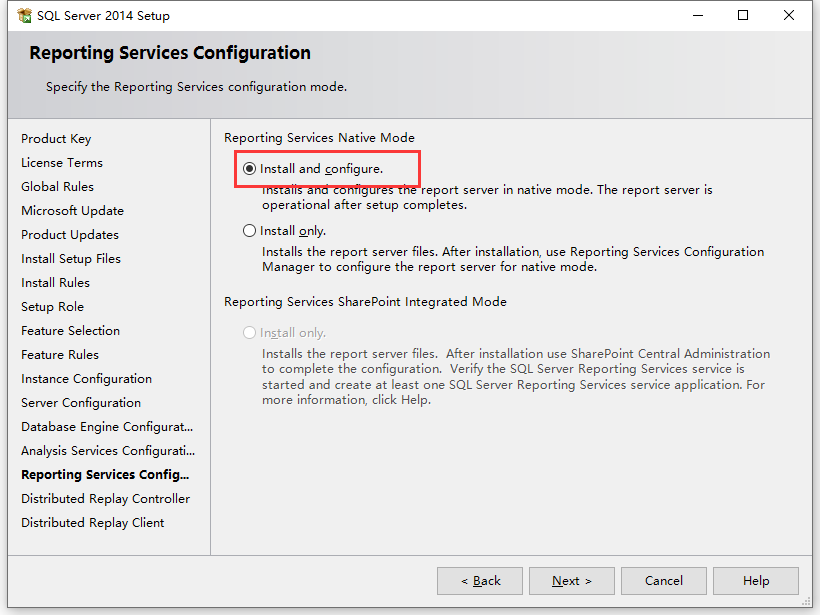Screen dimensions: 820x615
Task: Go back with the Back button
Action: point(480,581)
